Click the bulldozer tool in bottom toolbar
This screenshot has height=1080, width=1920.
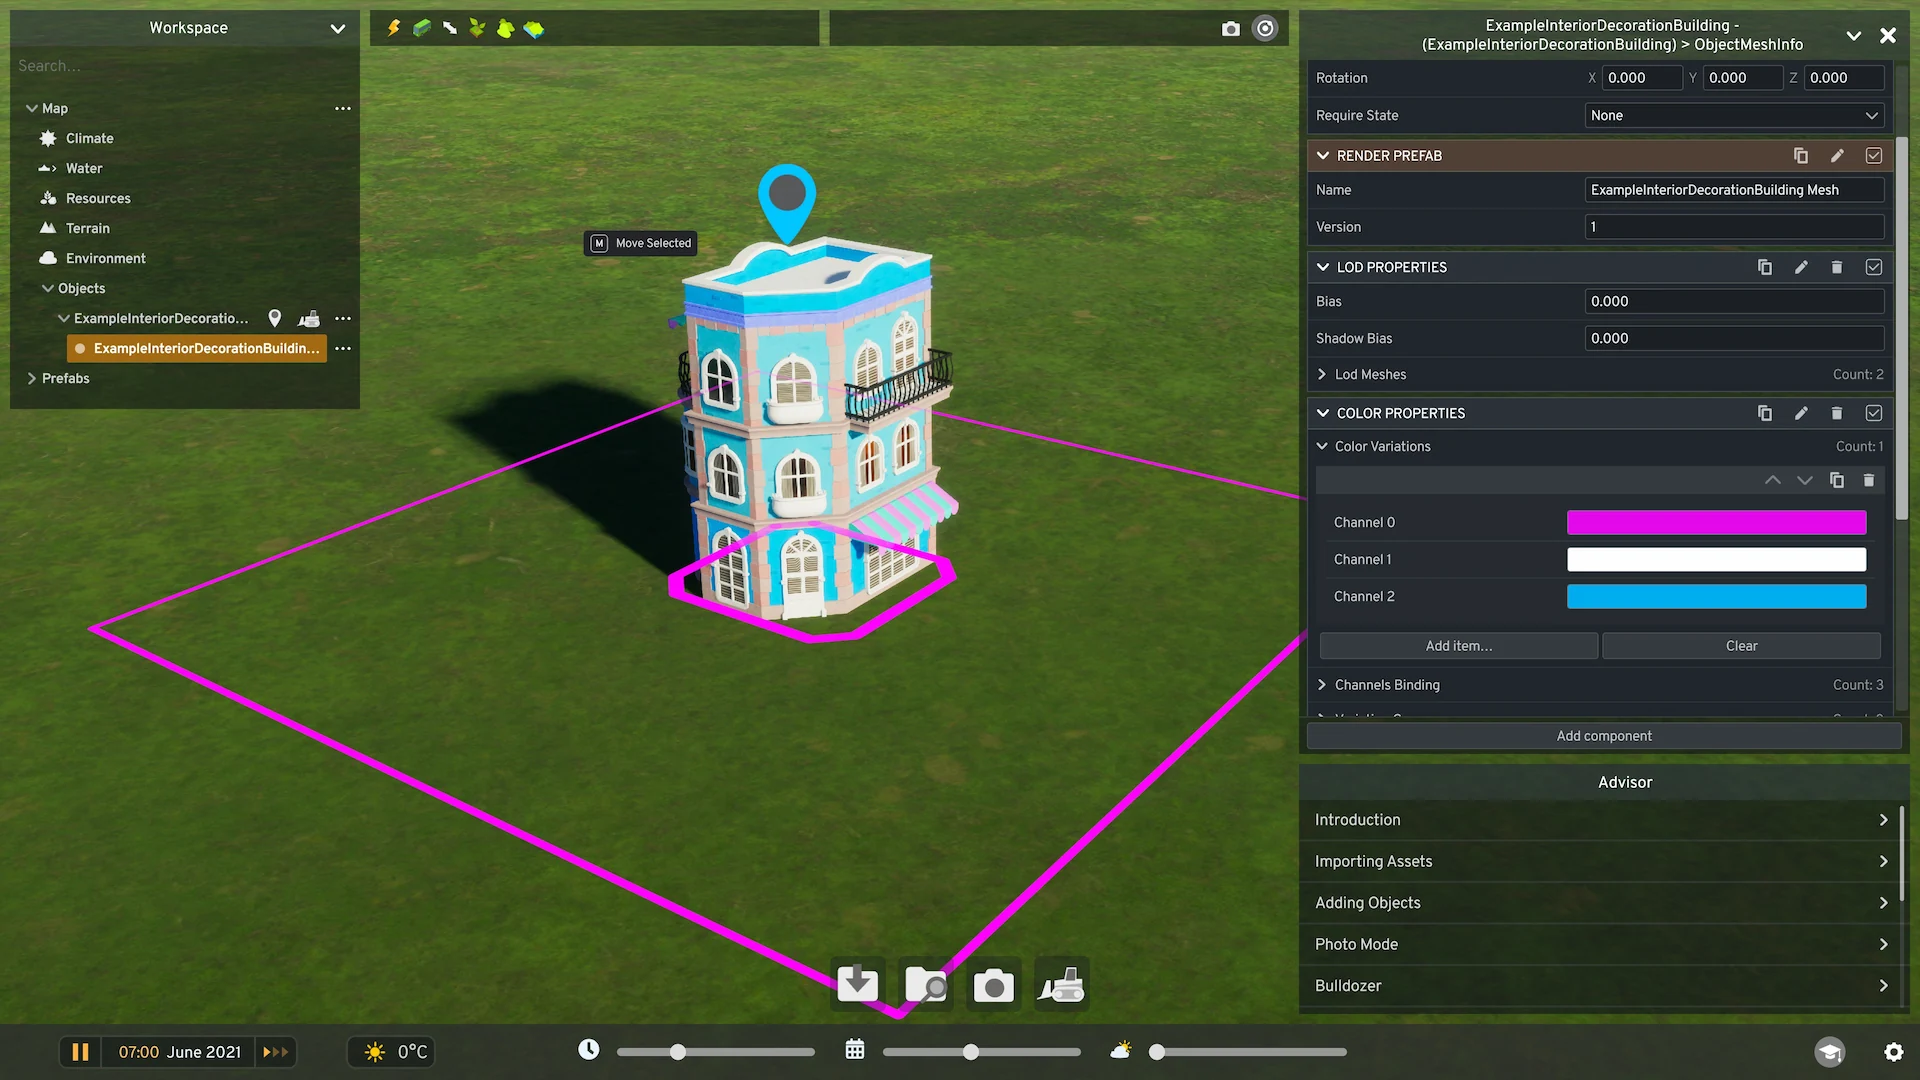pos(1061,985)
